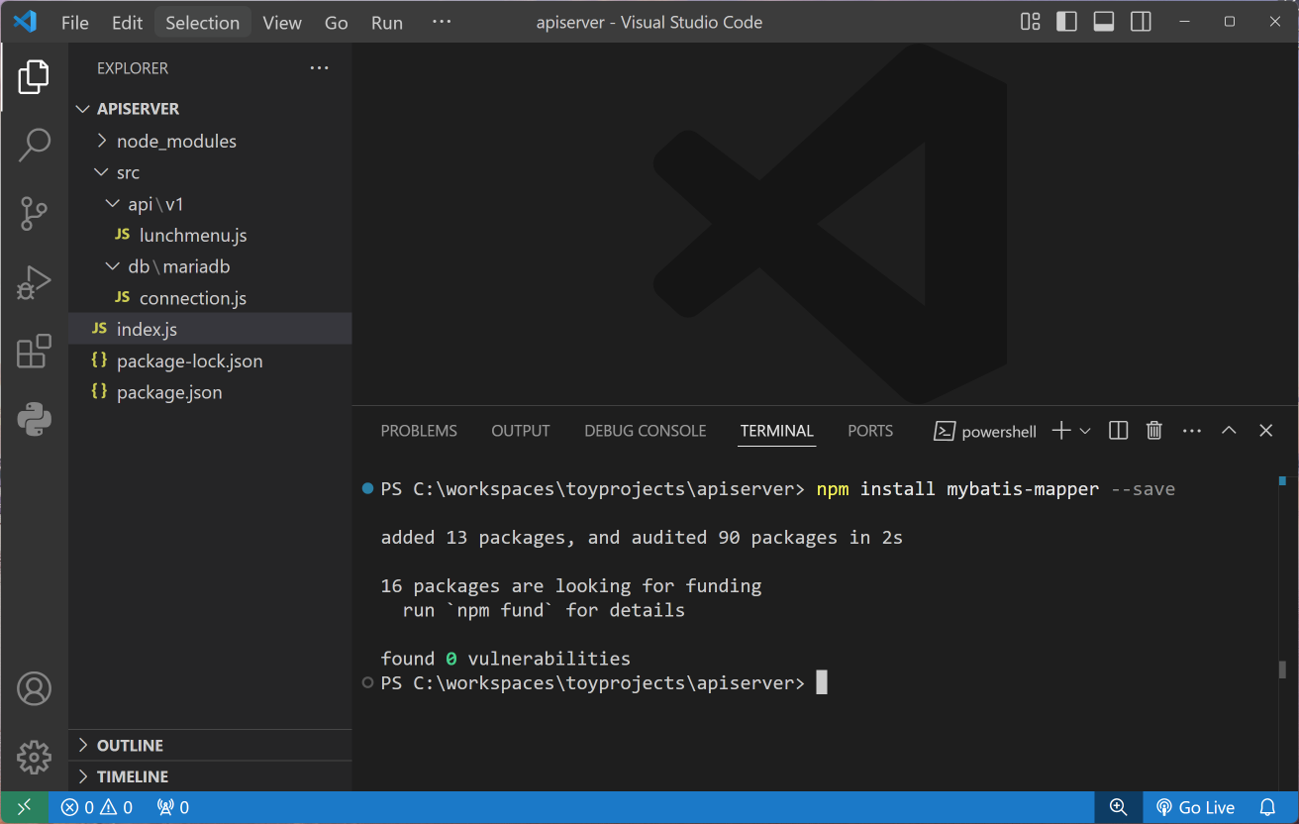Open the Accounts menu icon
Image resolution: width=1299 pixels, height=824 pixels.
[x=33, y=689]
